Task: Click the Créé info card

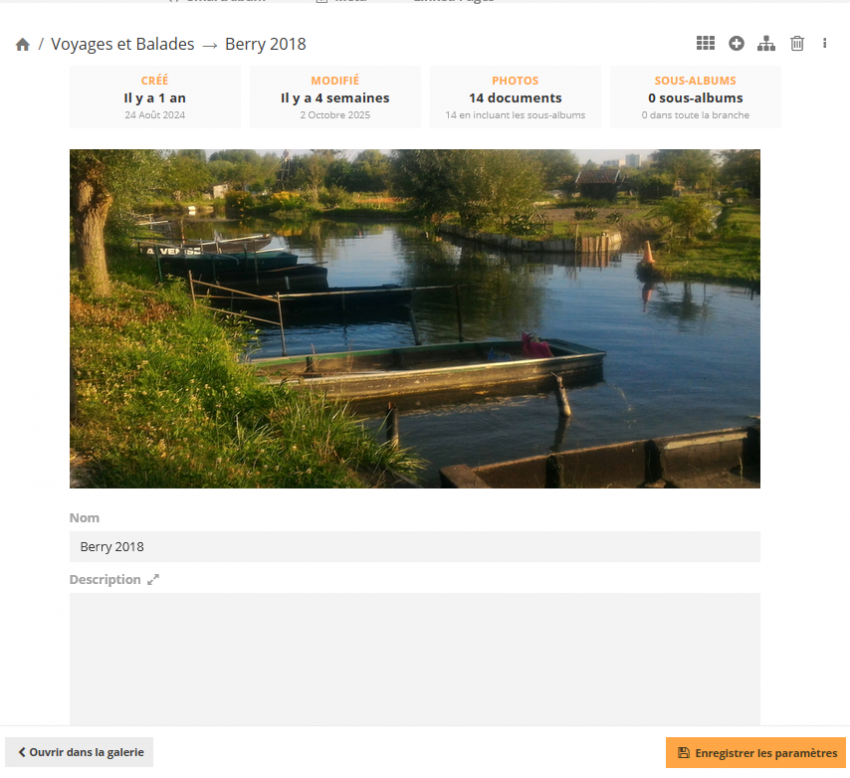Action: point(155,97)
